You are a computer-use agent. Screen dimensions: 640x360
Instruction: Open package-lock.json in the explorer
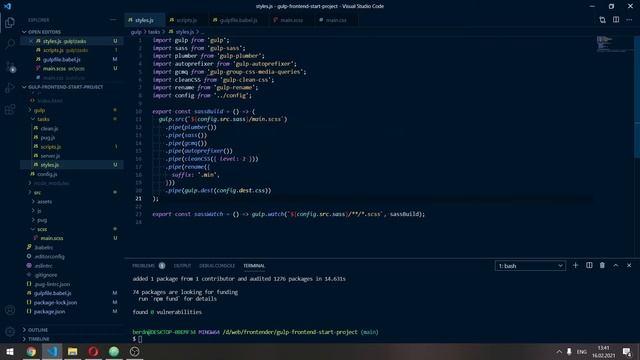[x=55, y=302]
